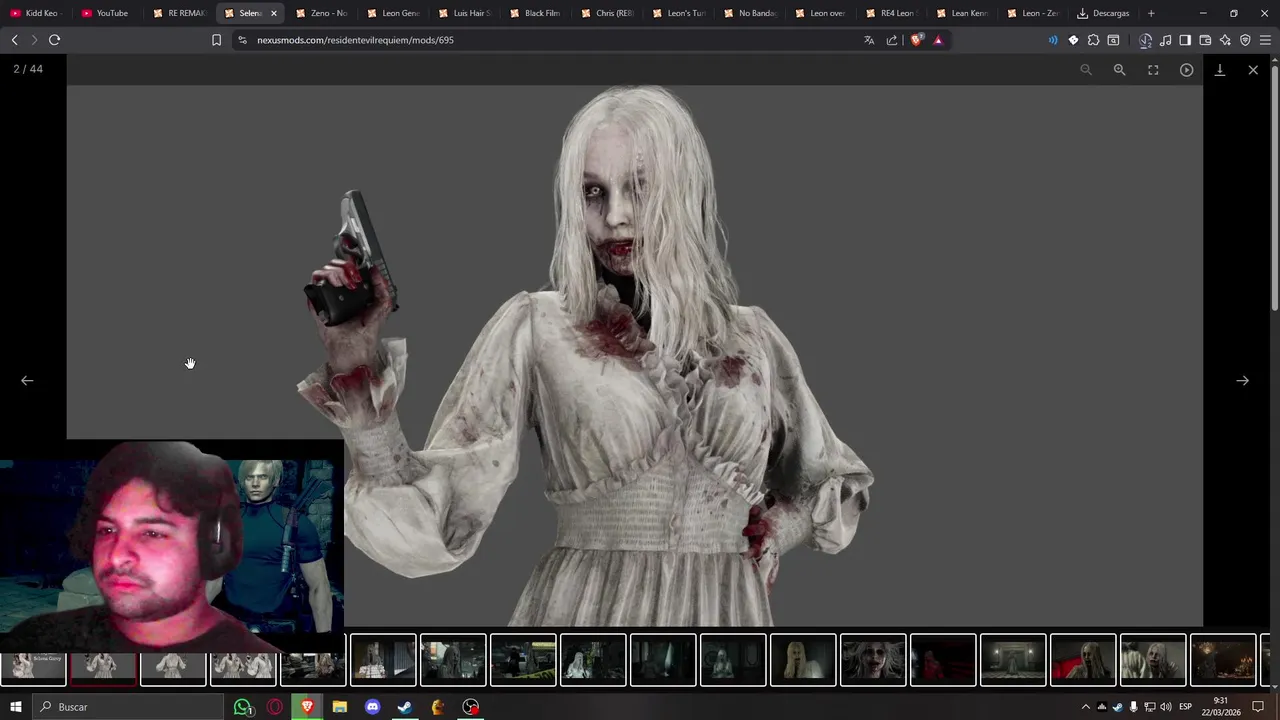Open Leo AI sparkle icon
This screenshot has height=720, width=1280.
(1225, 40)
